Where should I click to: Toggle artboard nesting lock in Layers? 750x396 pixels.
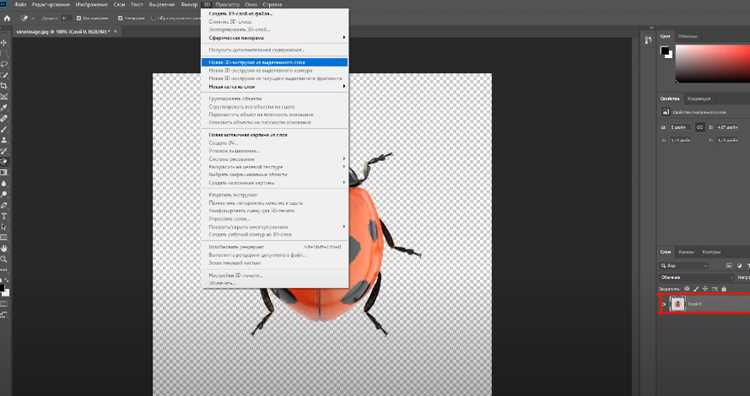point(715,289)
